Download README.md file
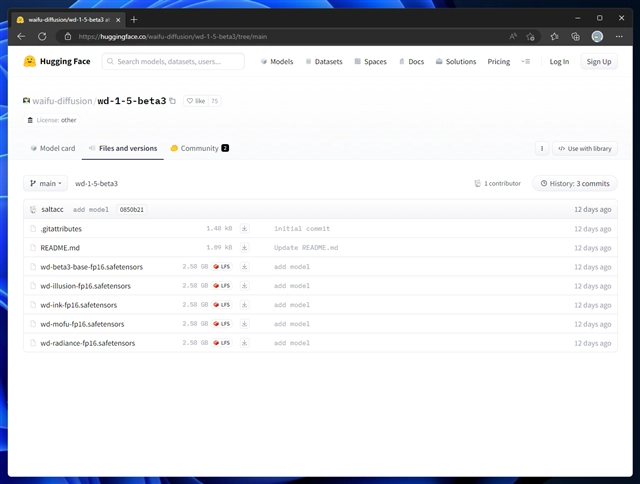The height and width of the screenshot is (484, 640). pyautogui.click(x=244, y=247)
